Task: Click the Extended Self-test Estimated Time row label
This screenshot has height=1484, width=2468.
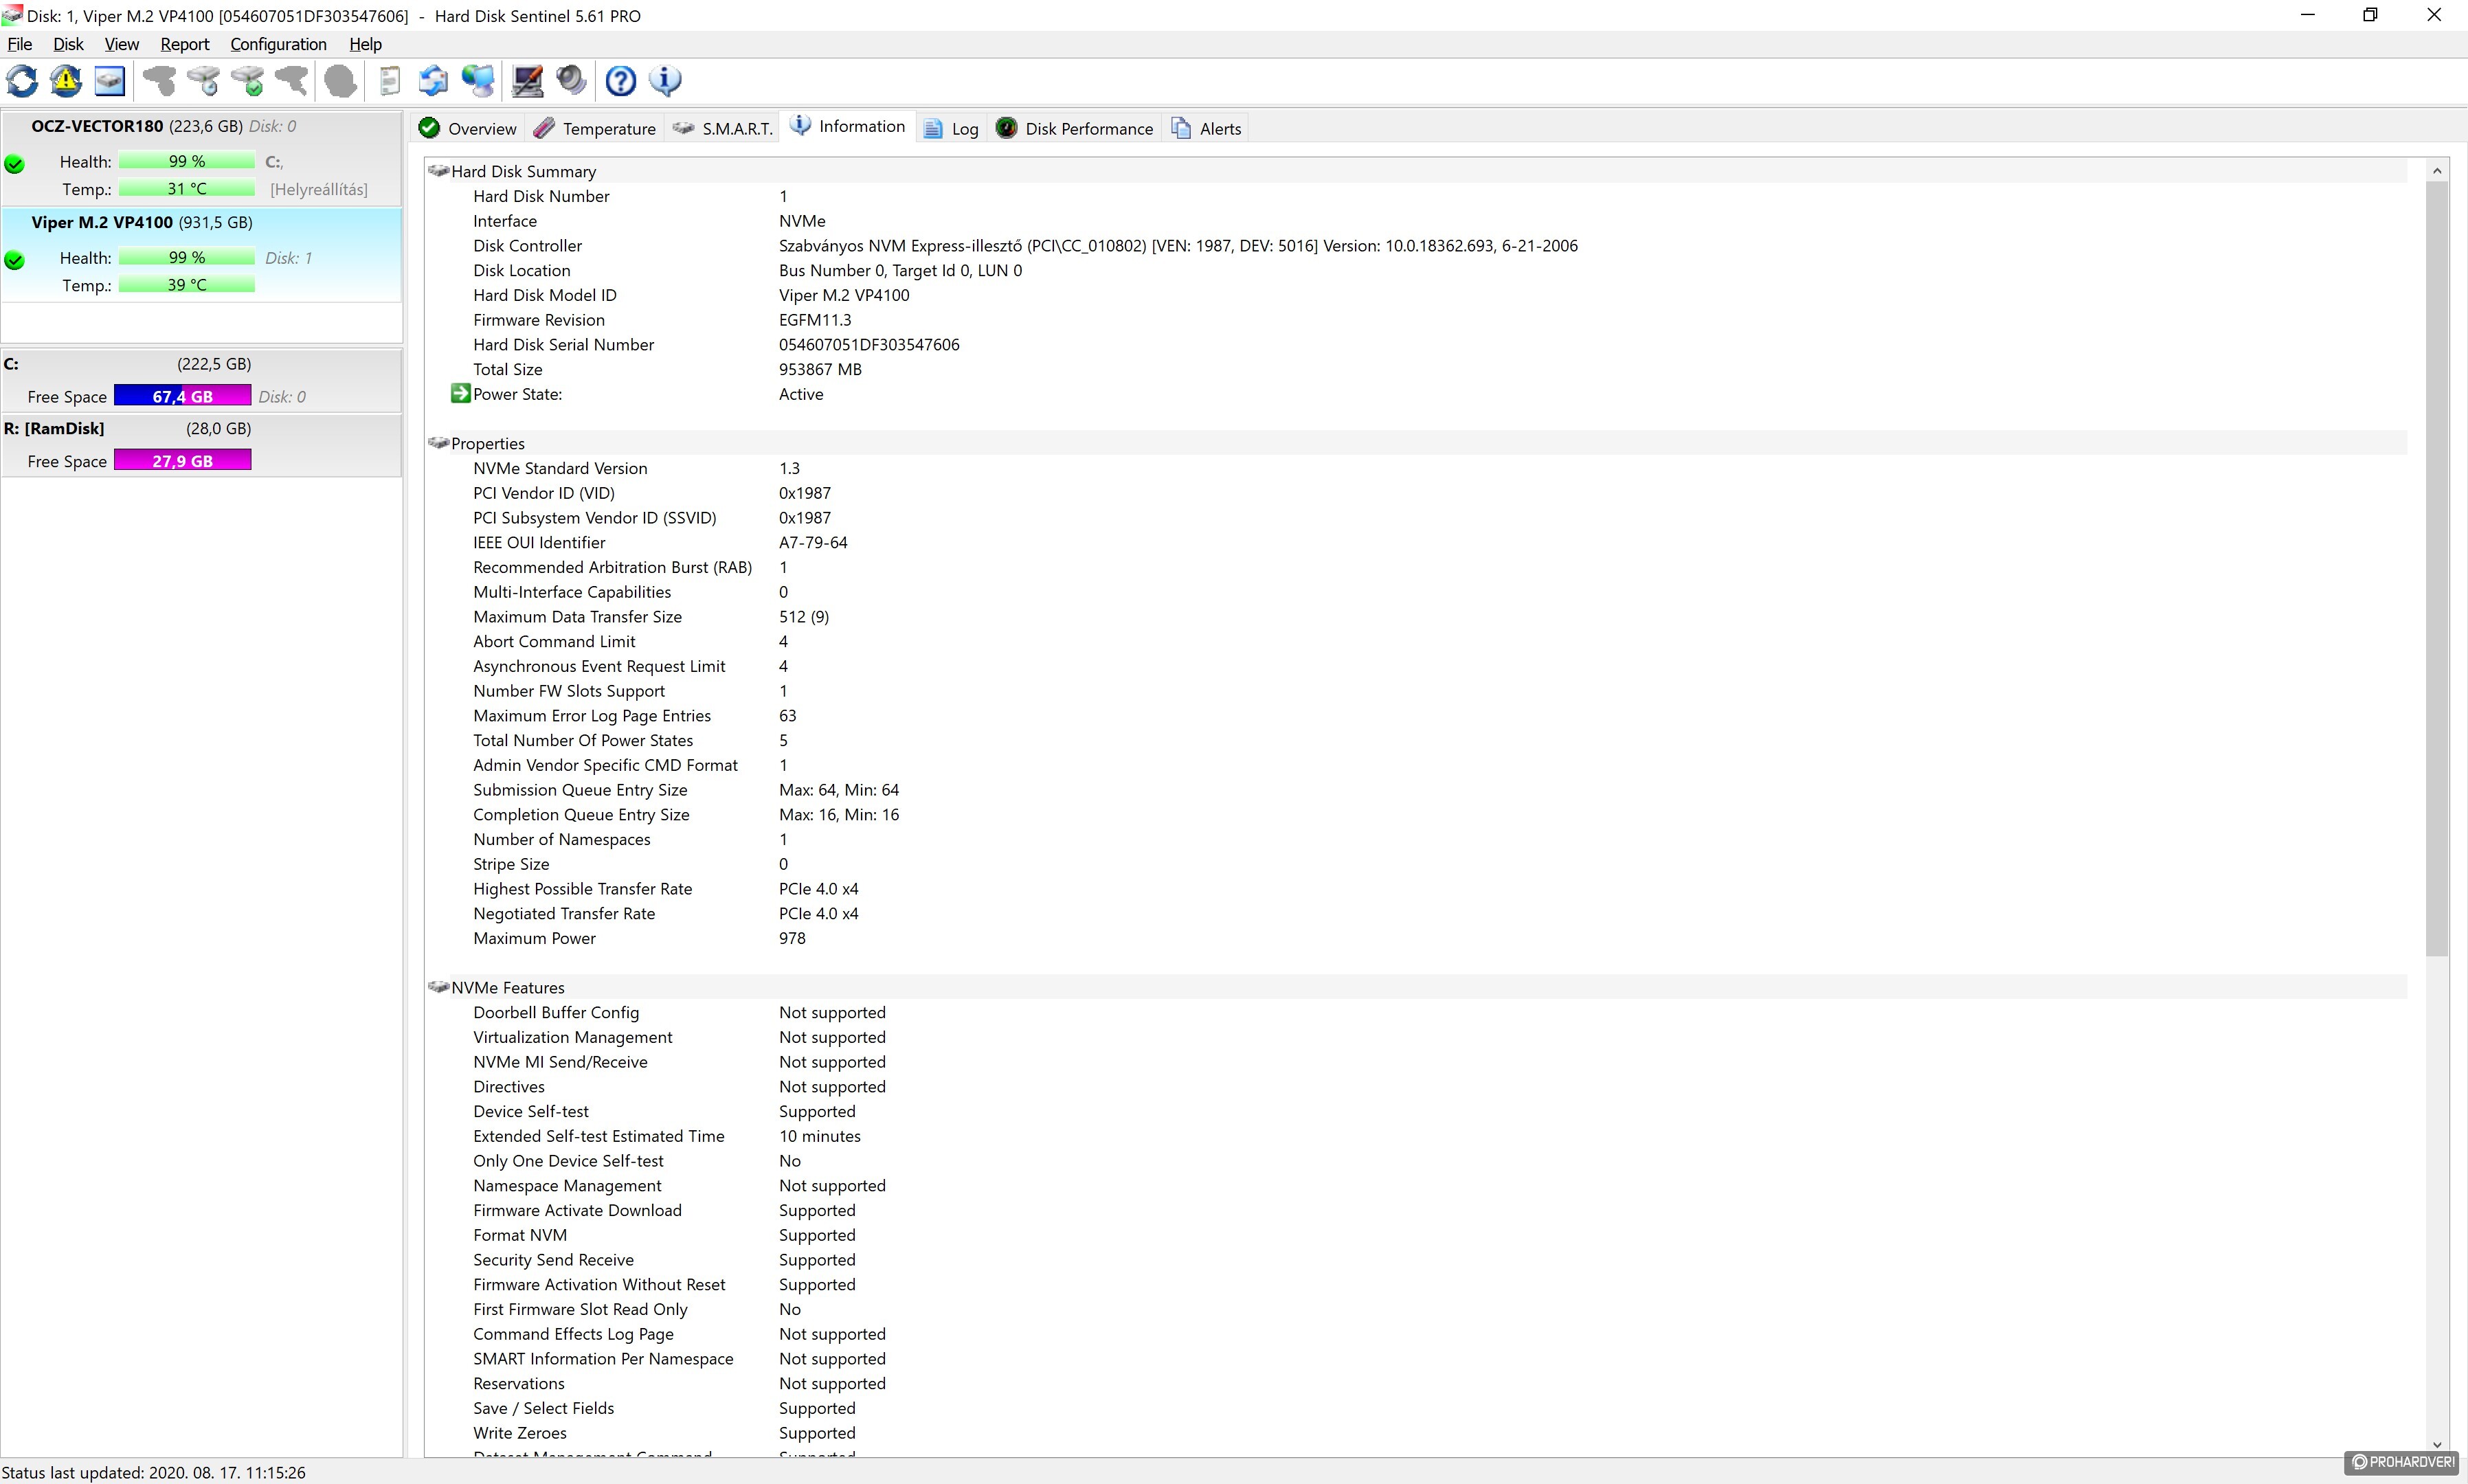Action: pos(599,1136)
